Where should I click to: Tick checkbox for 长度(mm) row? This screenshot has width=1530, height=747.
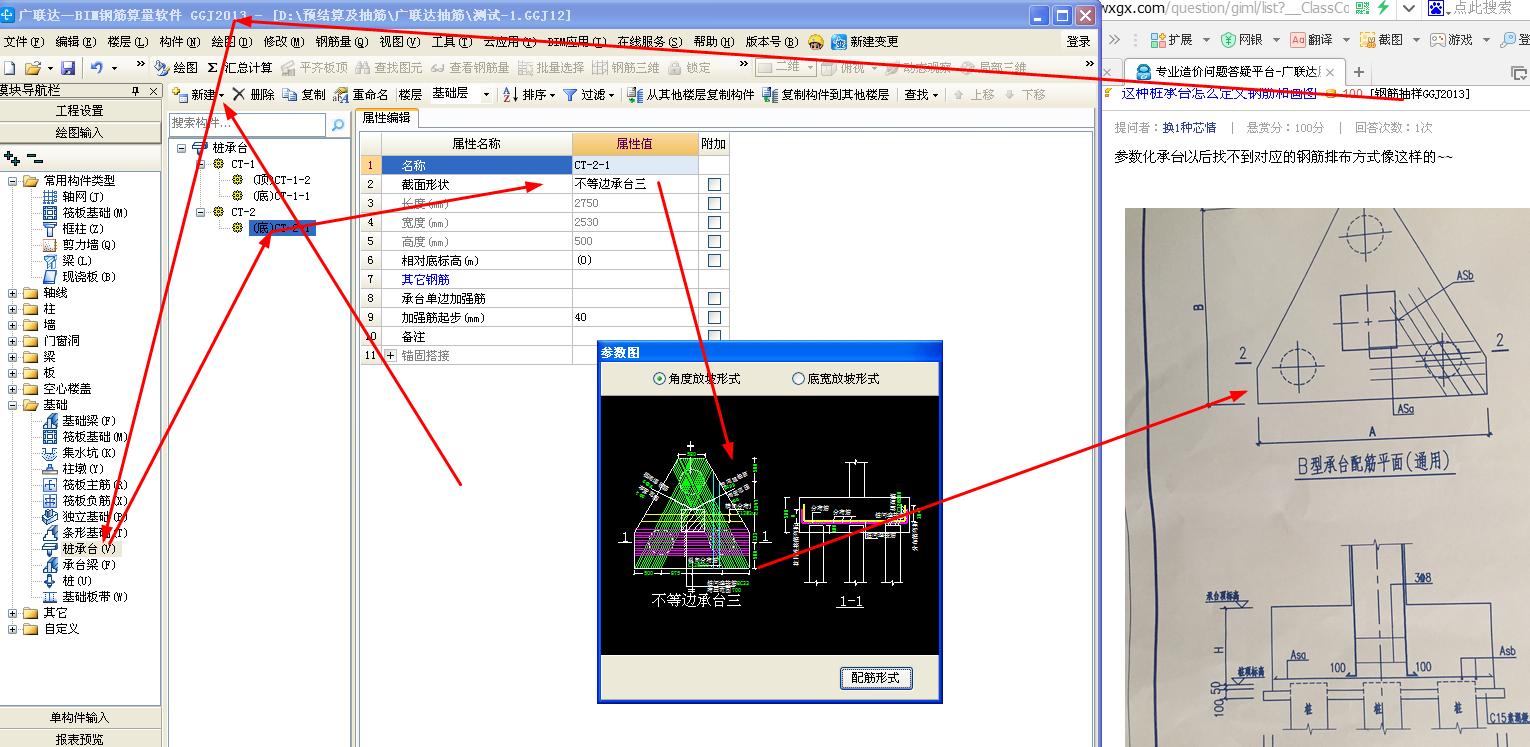[714, 204]
